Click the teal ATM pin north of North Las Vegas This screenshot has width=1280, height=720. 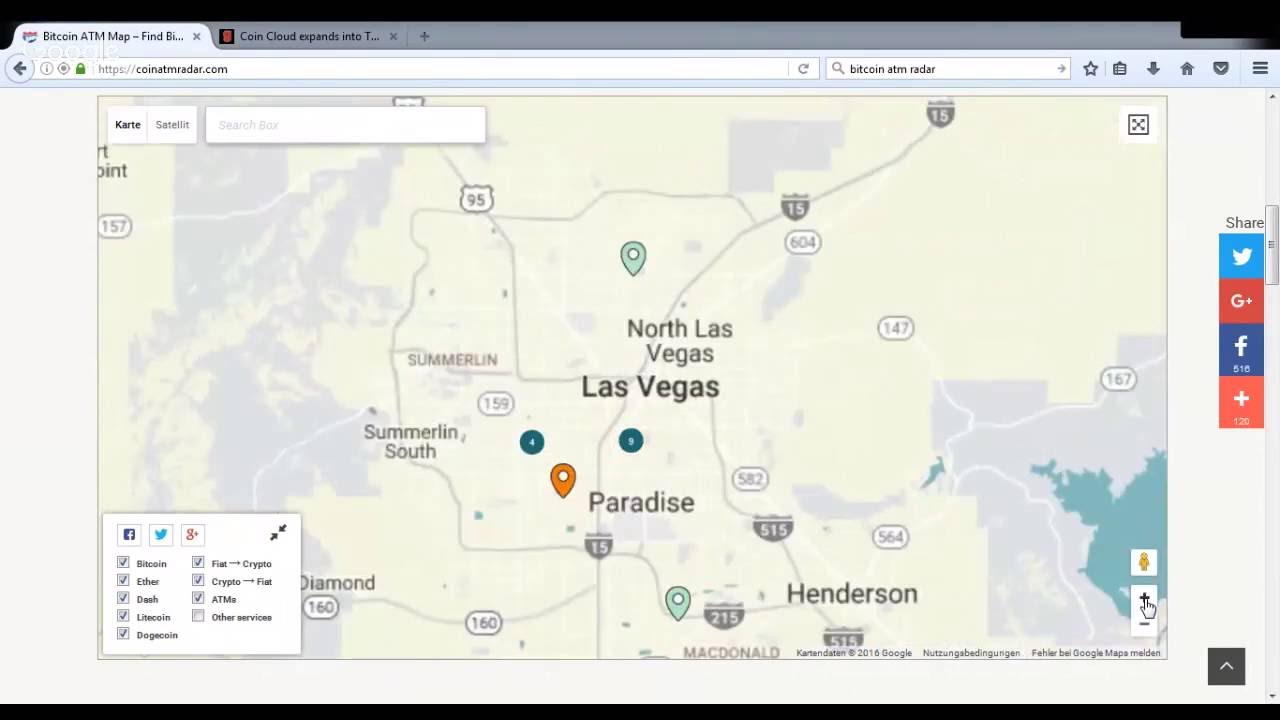point(633,258)
